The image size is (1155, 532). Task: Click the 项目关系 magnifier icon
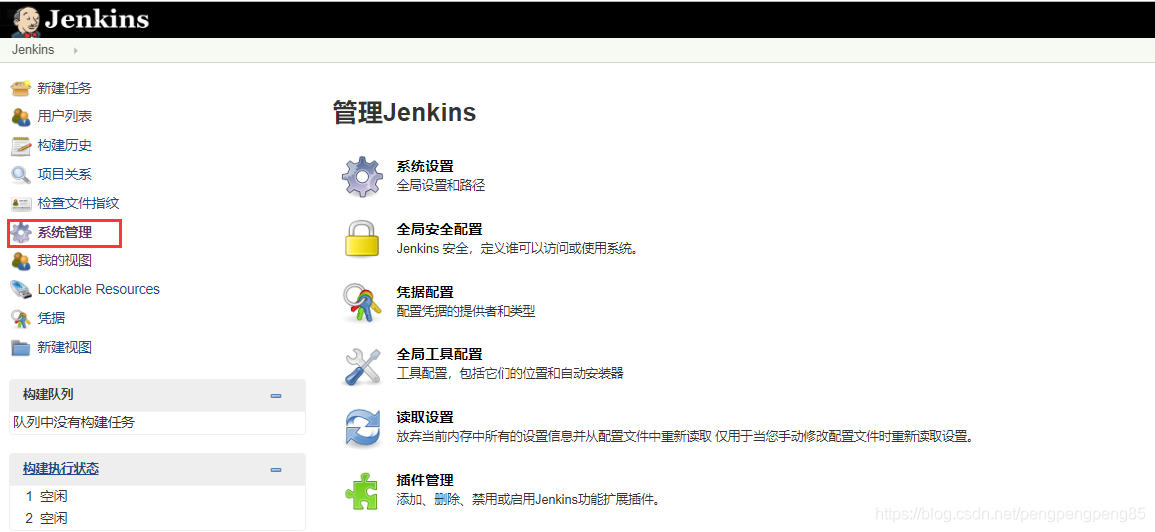[x=21, y=175]
